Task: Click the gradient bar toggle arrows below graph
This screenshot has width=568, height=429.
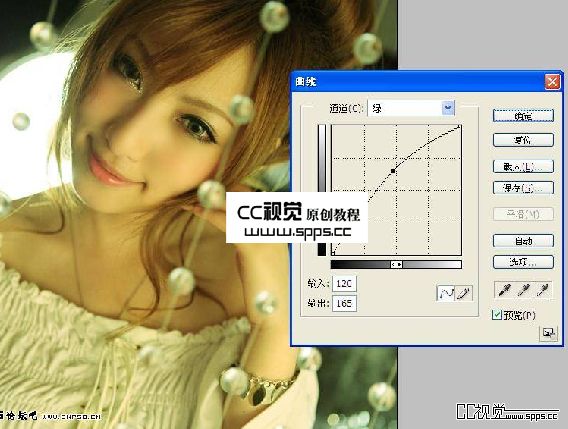Action: pos(397,265)
